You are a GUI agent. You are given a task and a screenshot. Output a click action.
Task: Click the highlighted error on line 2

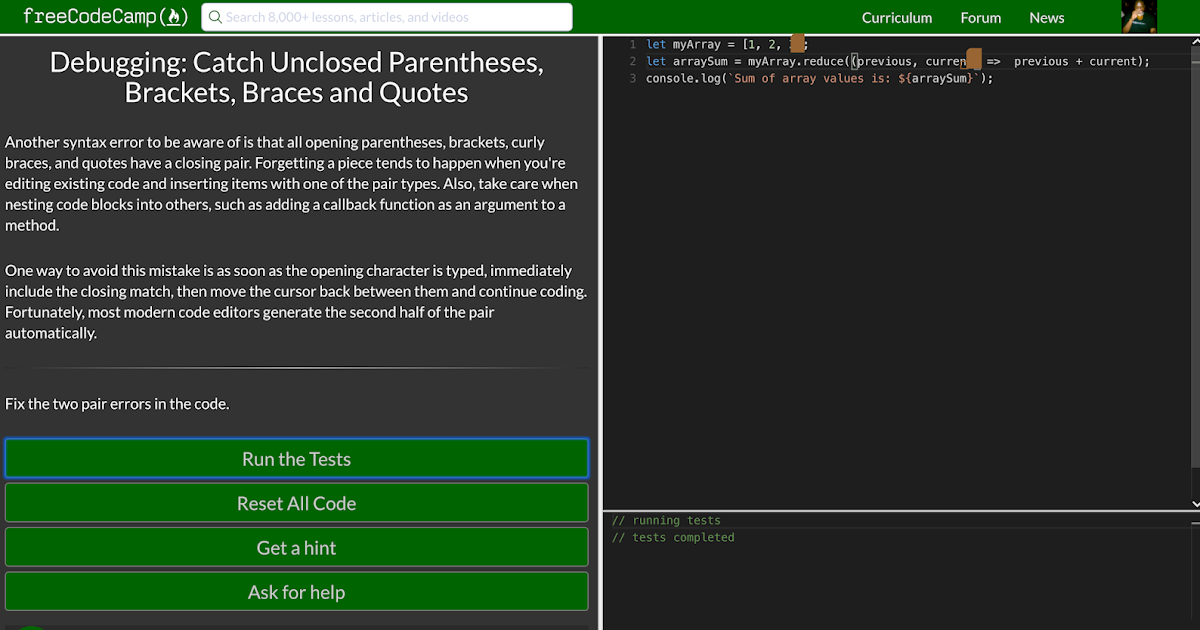coord(973,61)
